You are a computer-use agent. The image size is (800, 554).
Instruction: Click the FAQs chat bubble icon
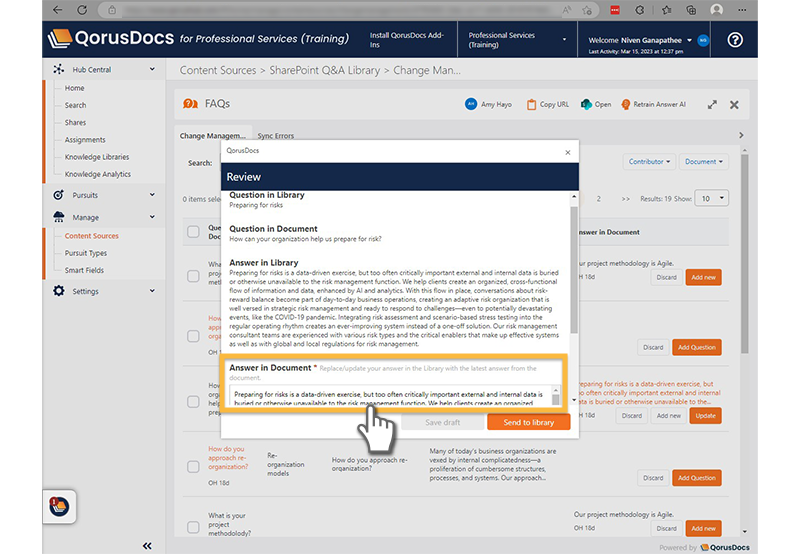point(190,104)
